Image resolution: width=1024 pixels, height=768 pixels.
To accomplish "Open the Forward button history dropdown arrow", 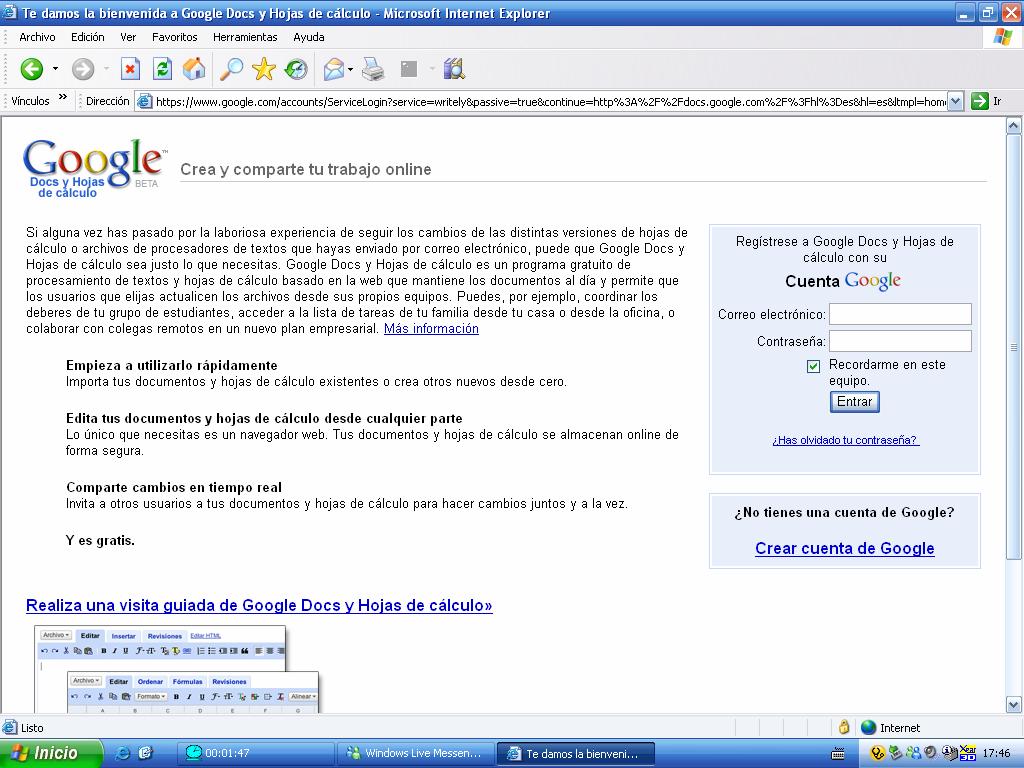I will pos(106,69).
